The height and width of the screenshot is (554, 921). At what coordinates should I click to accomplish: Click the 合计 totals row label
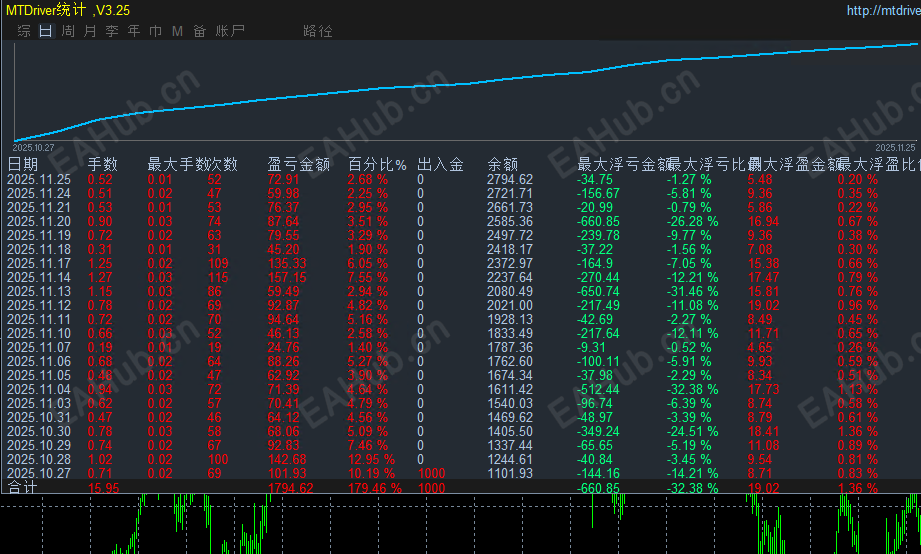(x=22, y=488)
